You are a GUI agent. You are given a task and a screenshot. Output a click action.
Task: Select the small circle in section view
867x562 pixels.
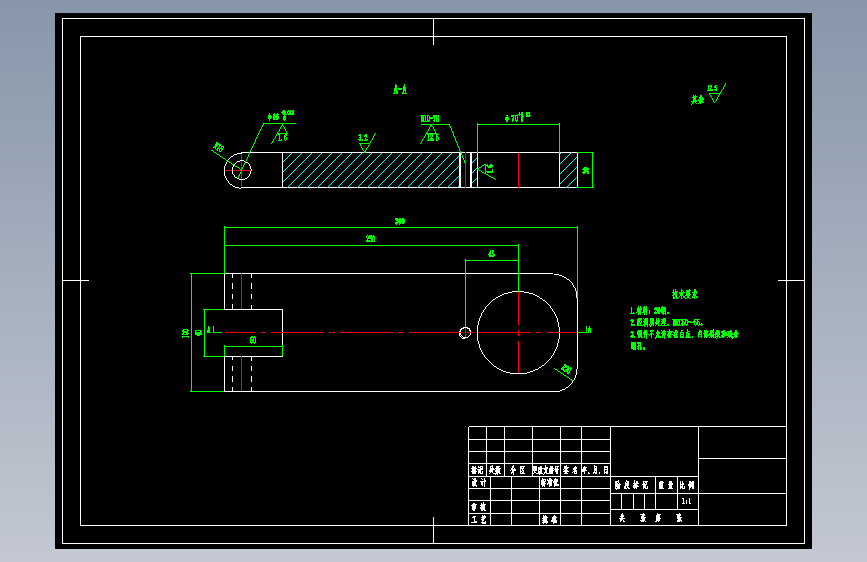click(241, 170)
